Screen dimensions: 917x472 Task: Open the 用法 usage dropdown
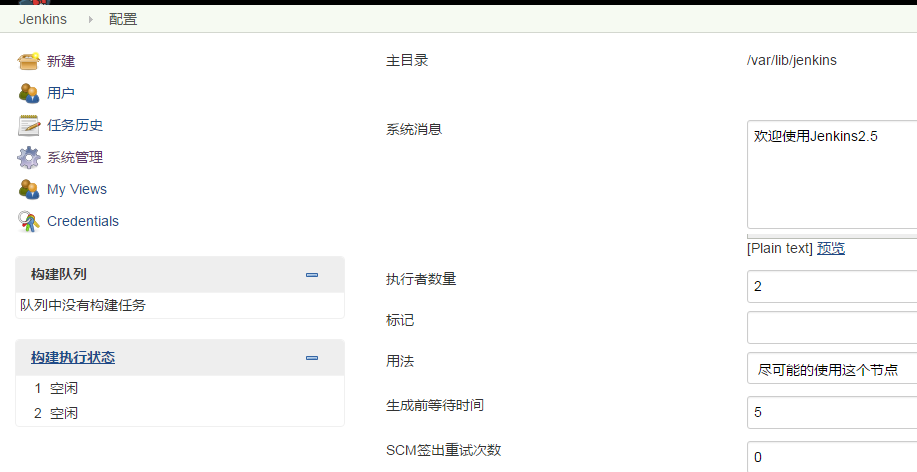point(832,368)
